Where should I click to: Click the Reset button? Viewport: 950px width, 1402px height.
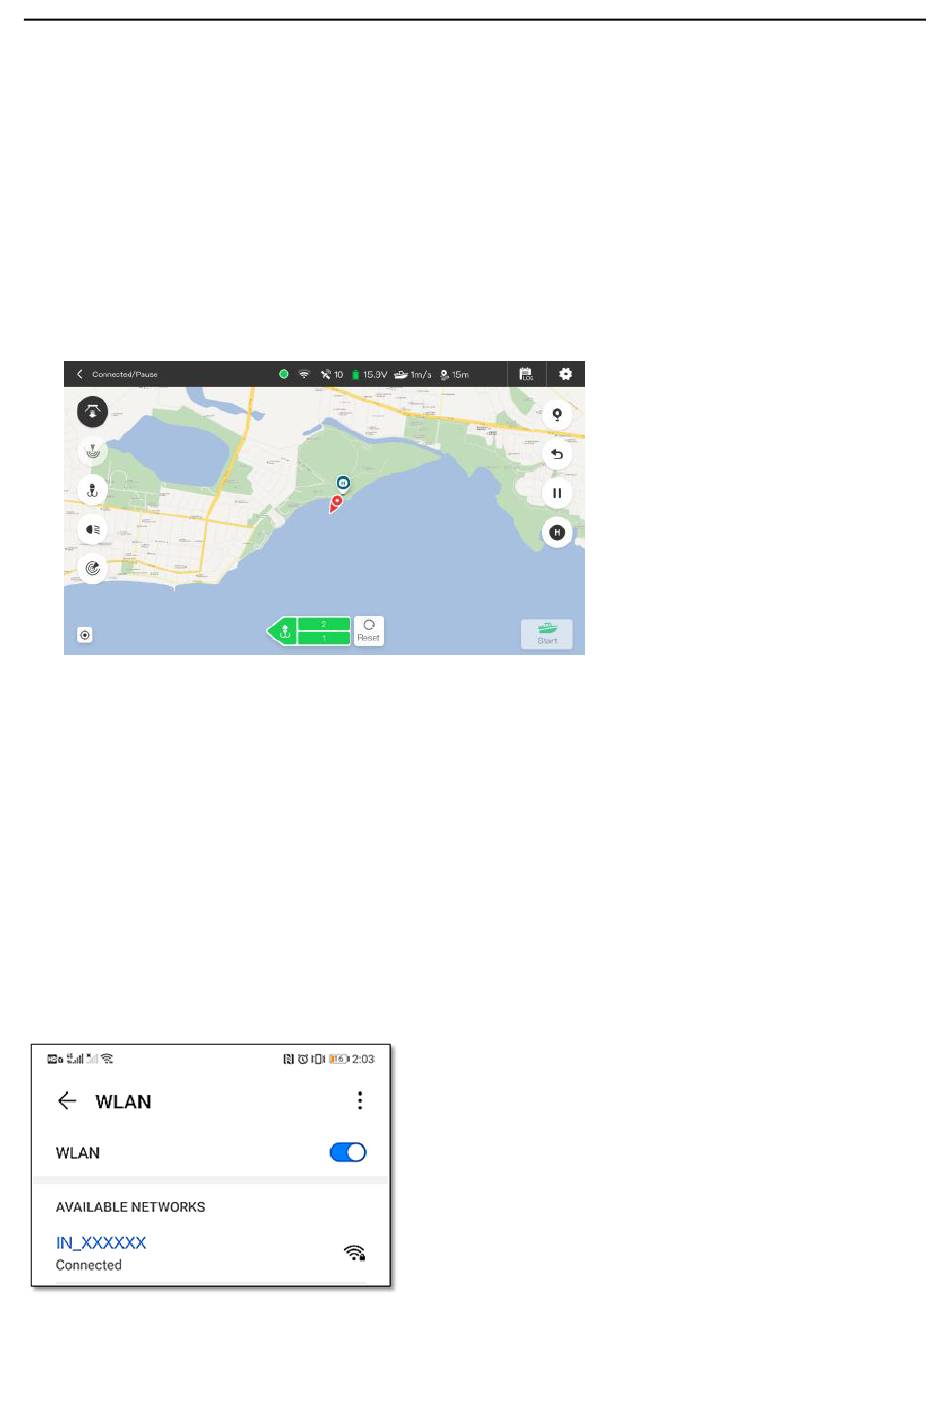pos(369,630)
